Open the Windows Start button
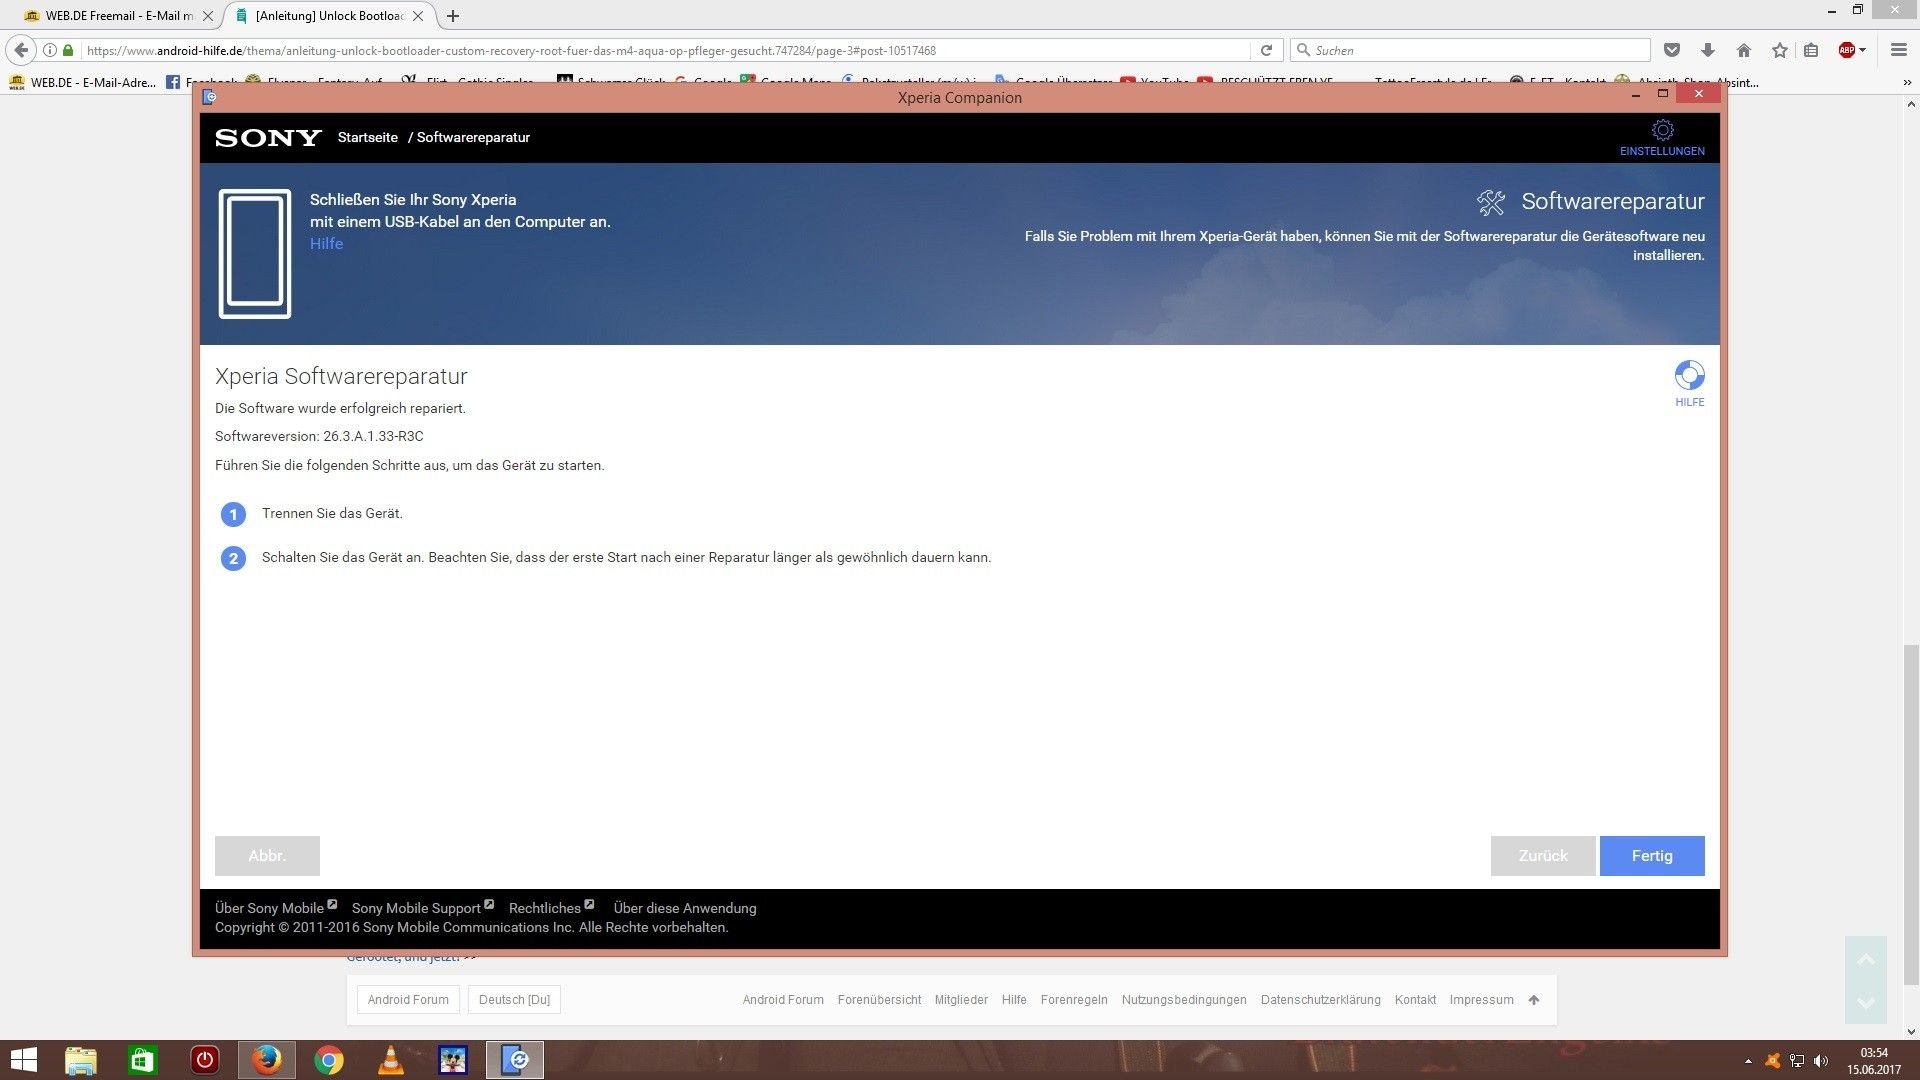 23,1060
